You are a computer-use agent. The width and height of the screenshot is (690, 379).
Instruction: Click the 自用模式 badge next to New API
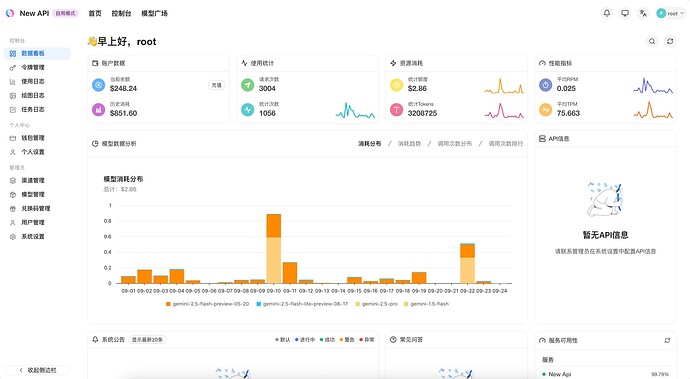point(65,13)
